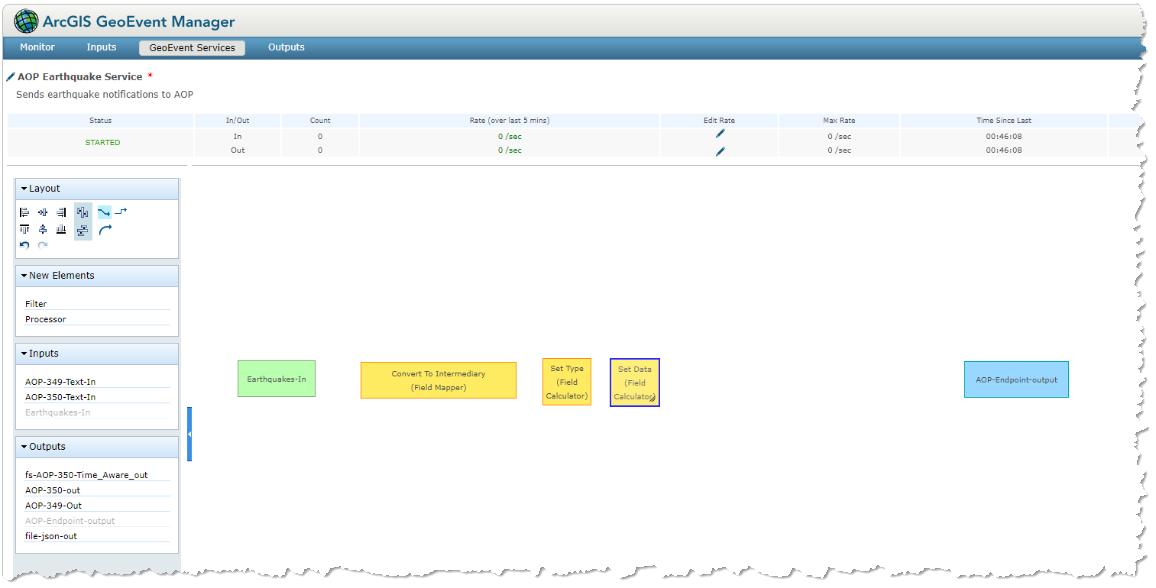Click the STARTED status text
This screenshot has height=588, width=1156.
tap(102, 142)
